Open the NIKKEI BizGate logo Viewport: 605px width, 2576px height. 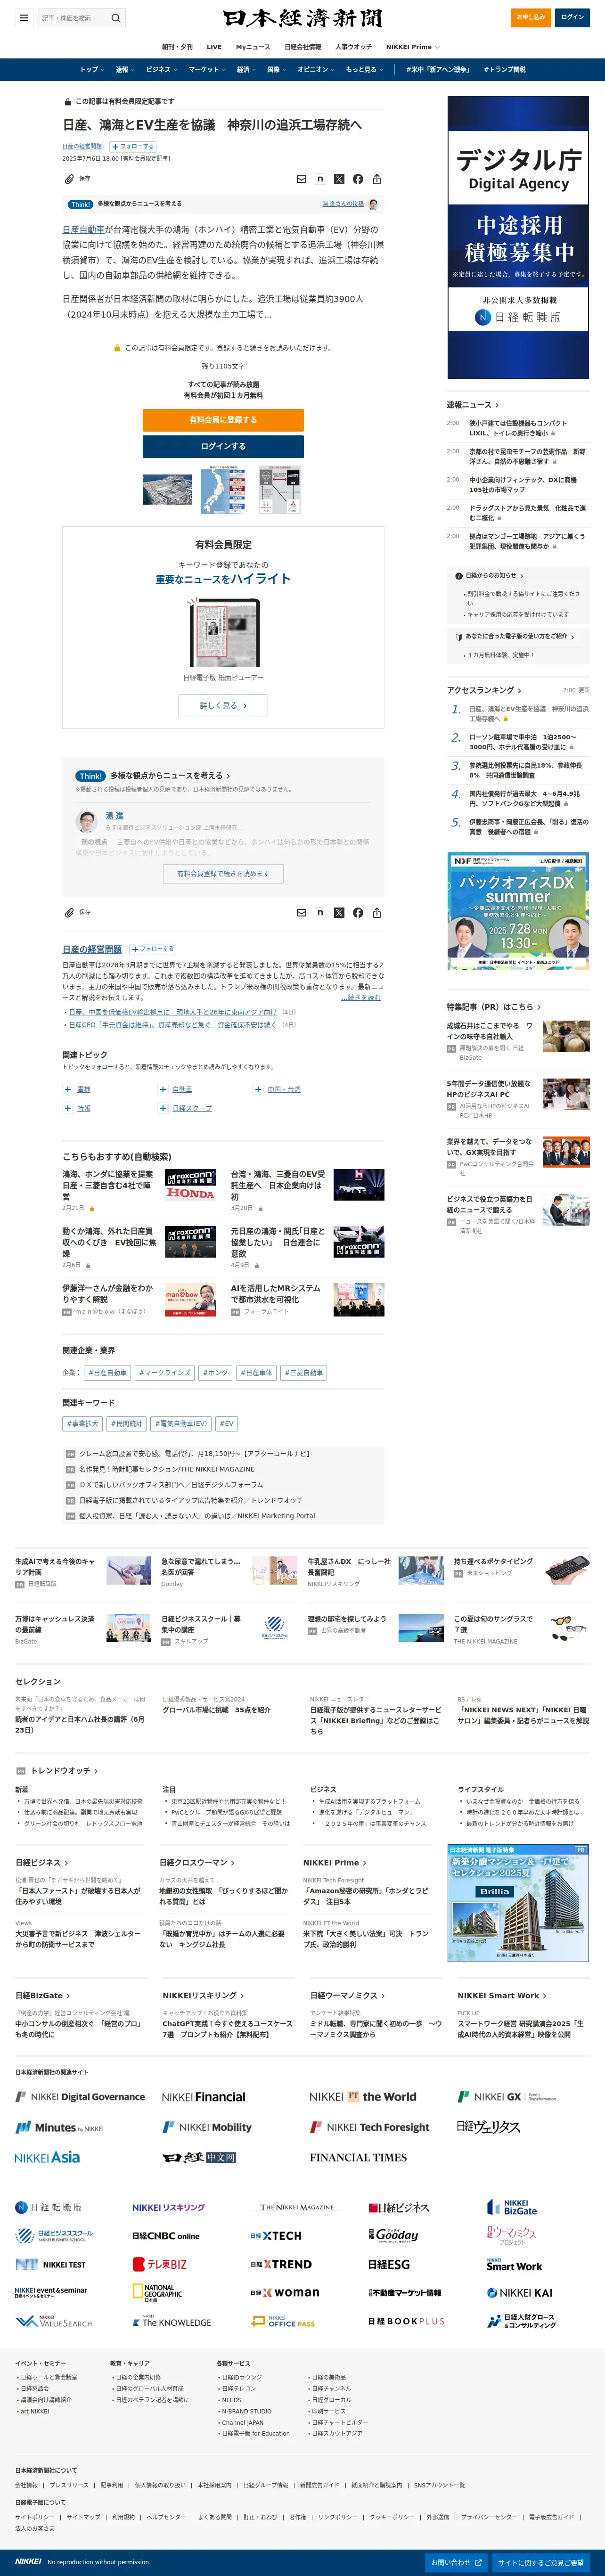coord(512,2207)
